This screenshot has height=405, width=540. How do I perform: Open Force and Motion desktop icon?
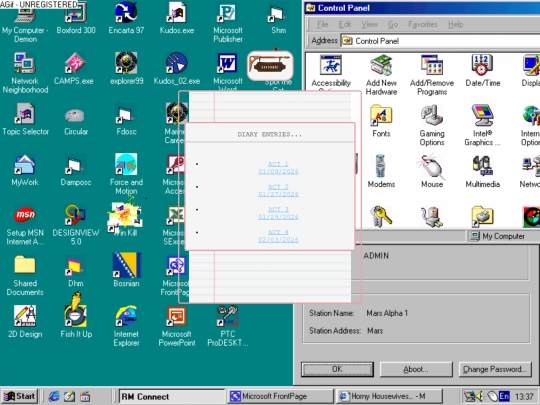(126, 174)
